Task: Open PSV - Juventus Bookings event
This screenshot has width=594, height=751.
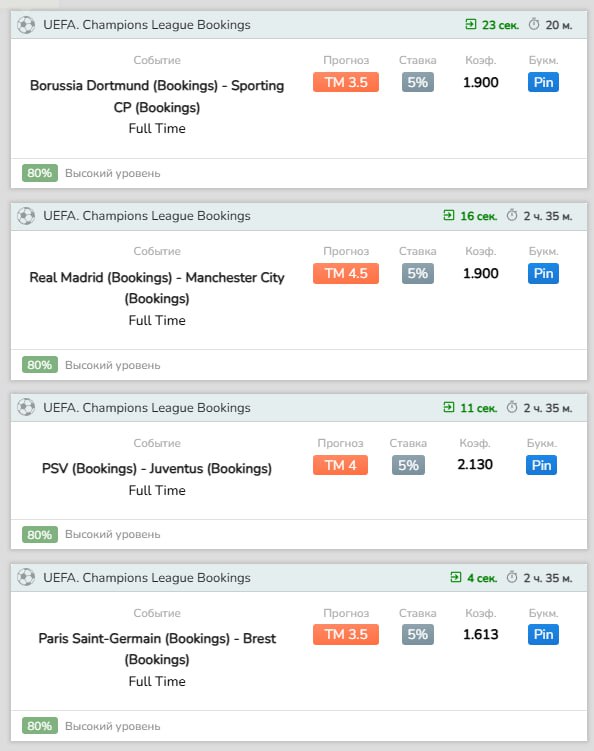Action: (x=157, y=468)
